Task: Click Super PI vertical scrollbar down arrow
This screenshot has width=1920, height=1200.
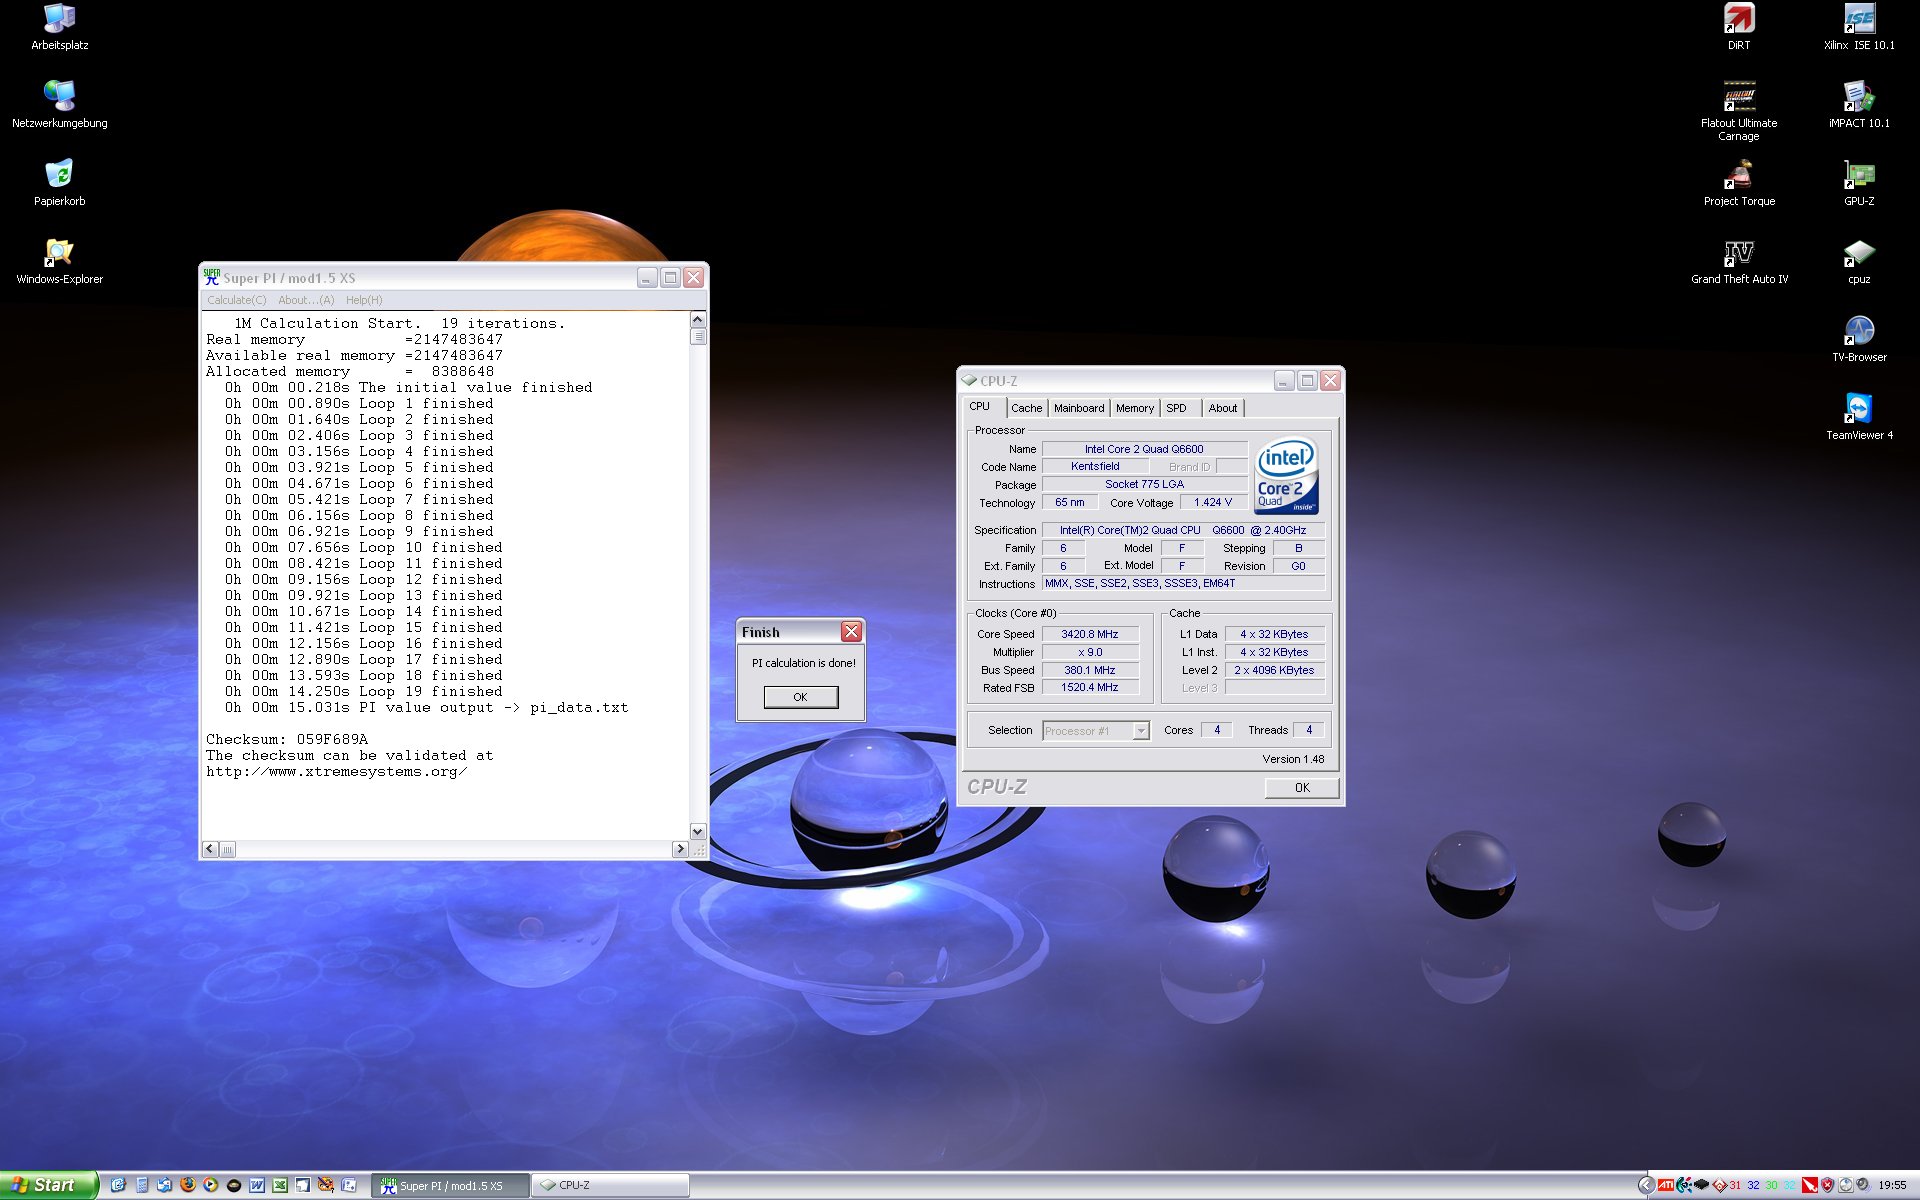Action: point(698,831)
